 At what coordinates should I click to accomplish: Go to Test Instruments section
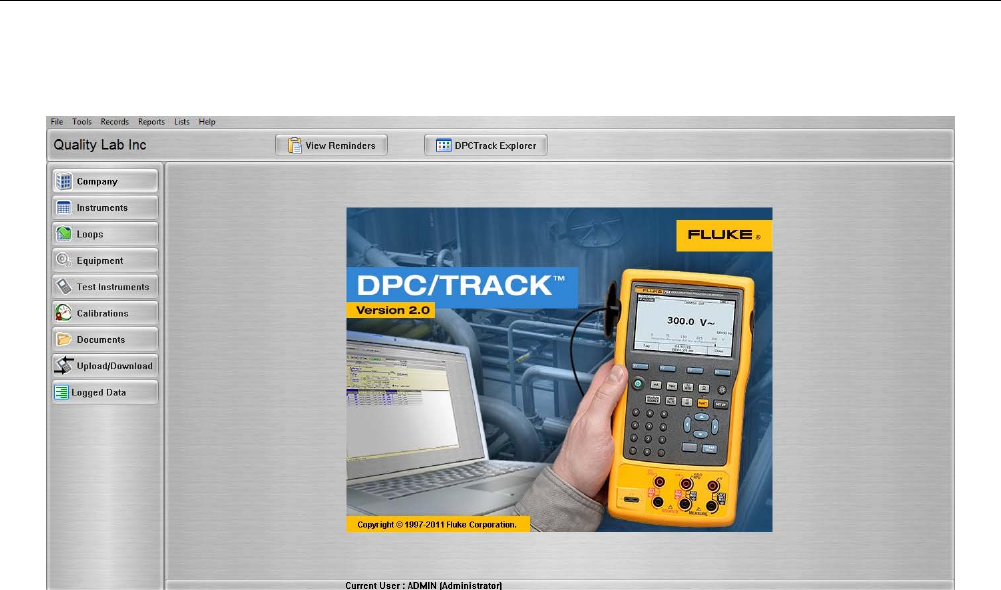click(x=105, y=286)
